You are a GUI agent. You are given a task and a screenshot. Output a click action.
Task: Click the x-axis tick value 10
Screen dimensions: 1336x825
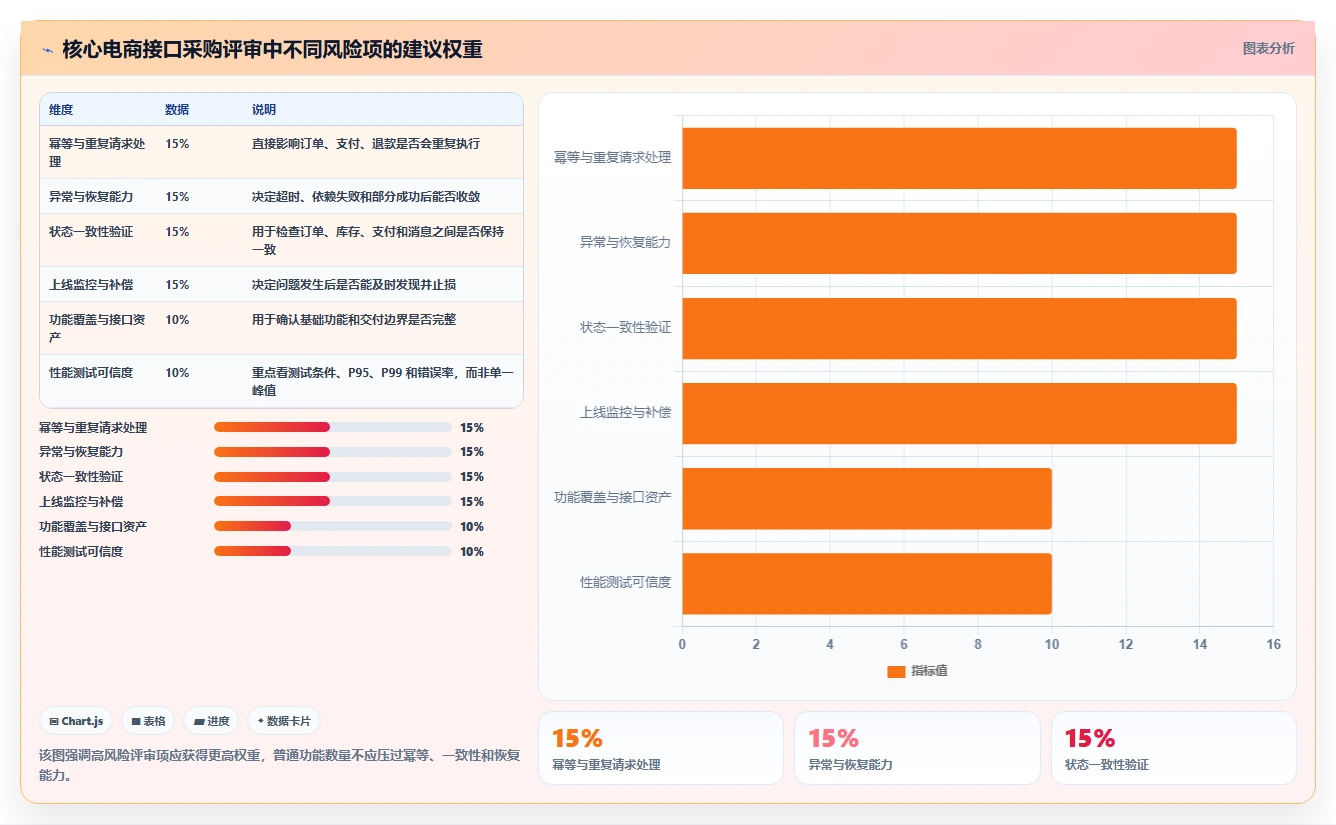click(1052, 645)
